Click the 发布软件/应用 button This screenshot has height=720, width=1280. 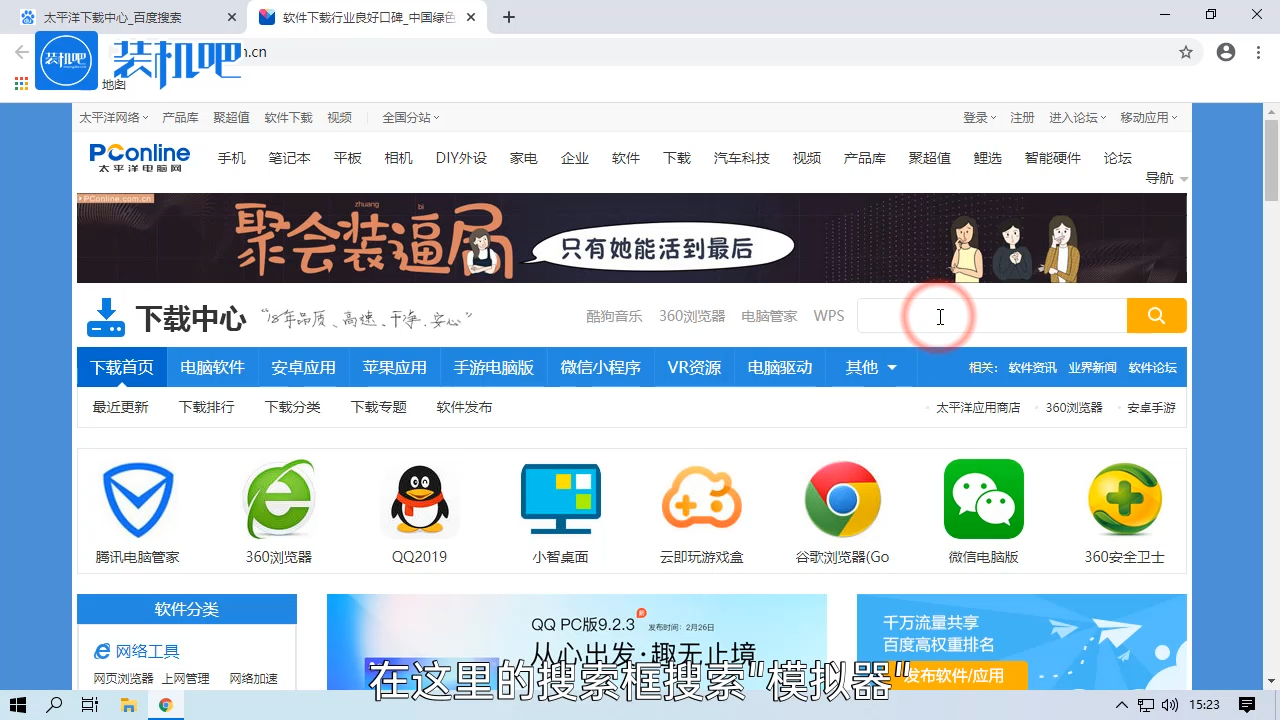(x=953, y=675)
